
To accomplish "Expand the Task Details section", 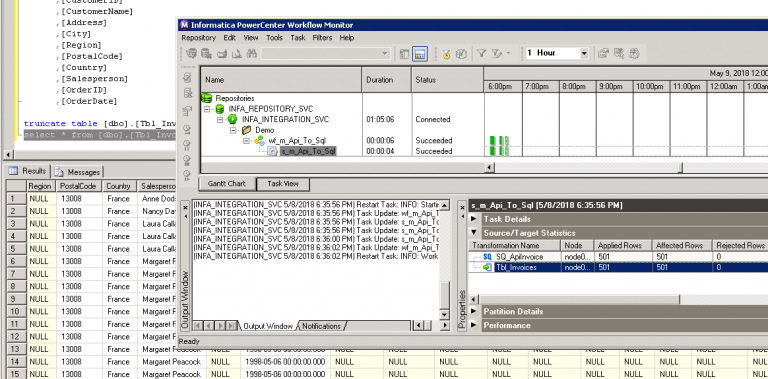I will [474, 219].
